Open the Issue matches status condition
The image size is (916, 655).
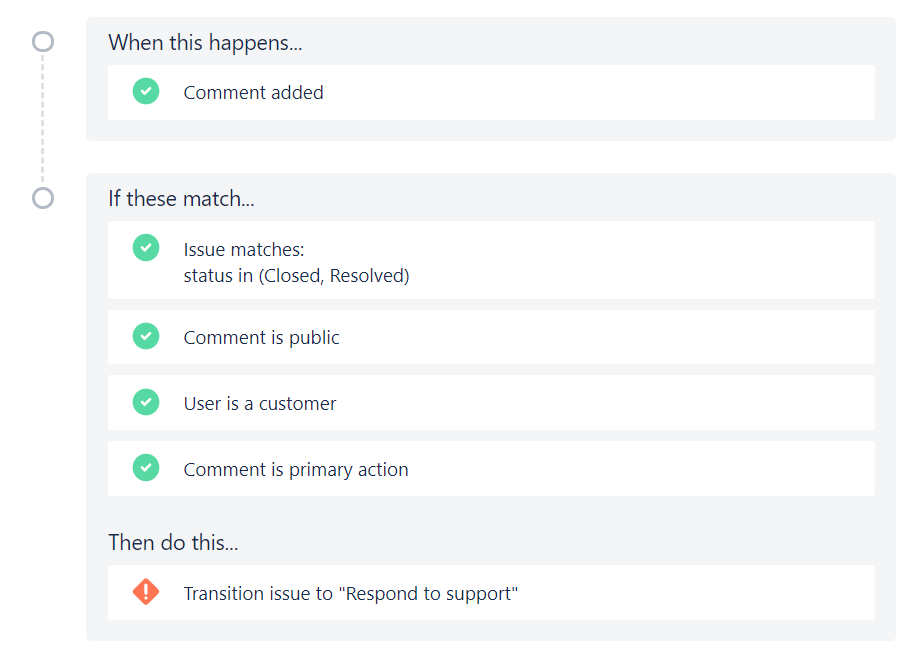pos(491,260)
